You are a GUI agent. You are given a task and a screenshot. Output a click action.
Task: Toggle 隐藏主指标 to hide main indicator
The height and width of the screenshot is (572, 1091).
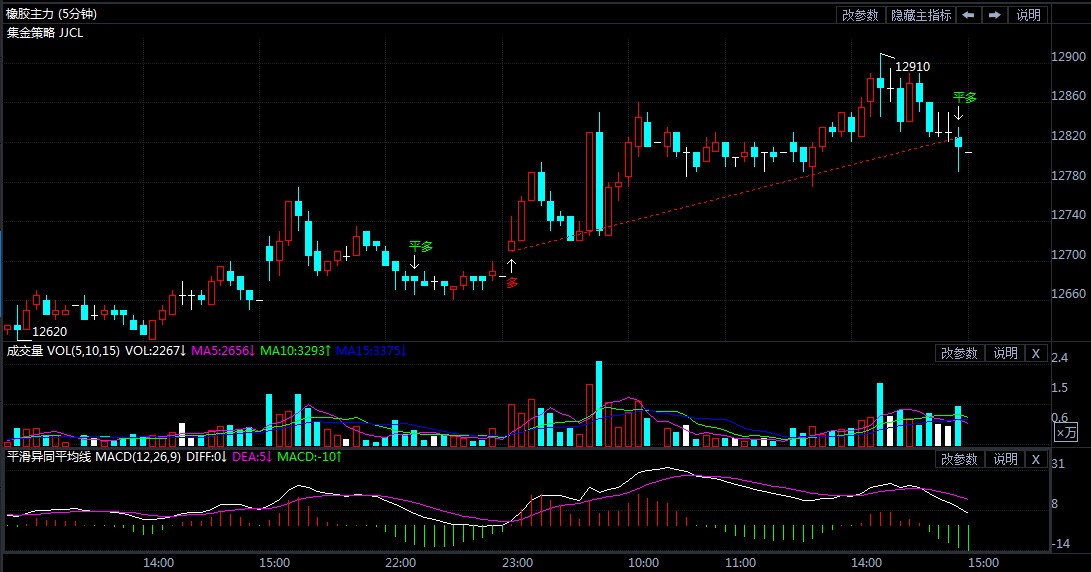coord(921,15)
